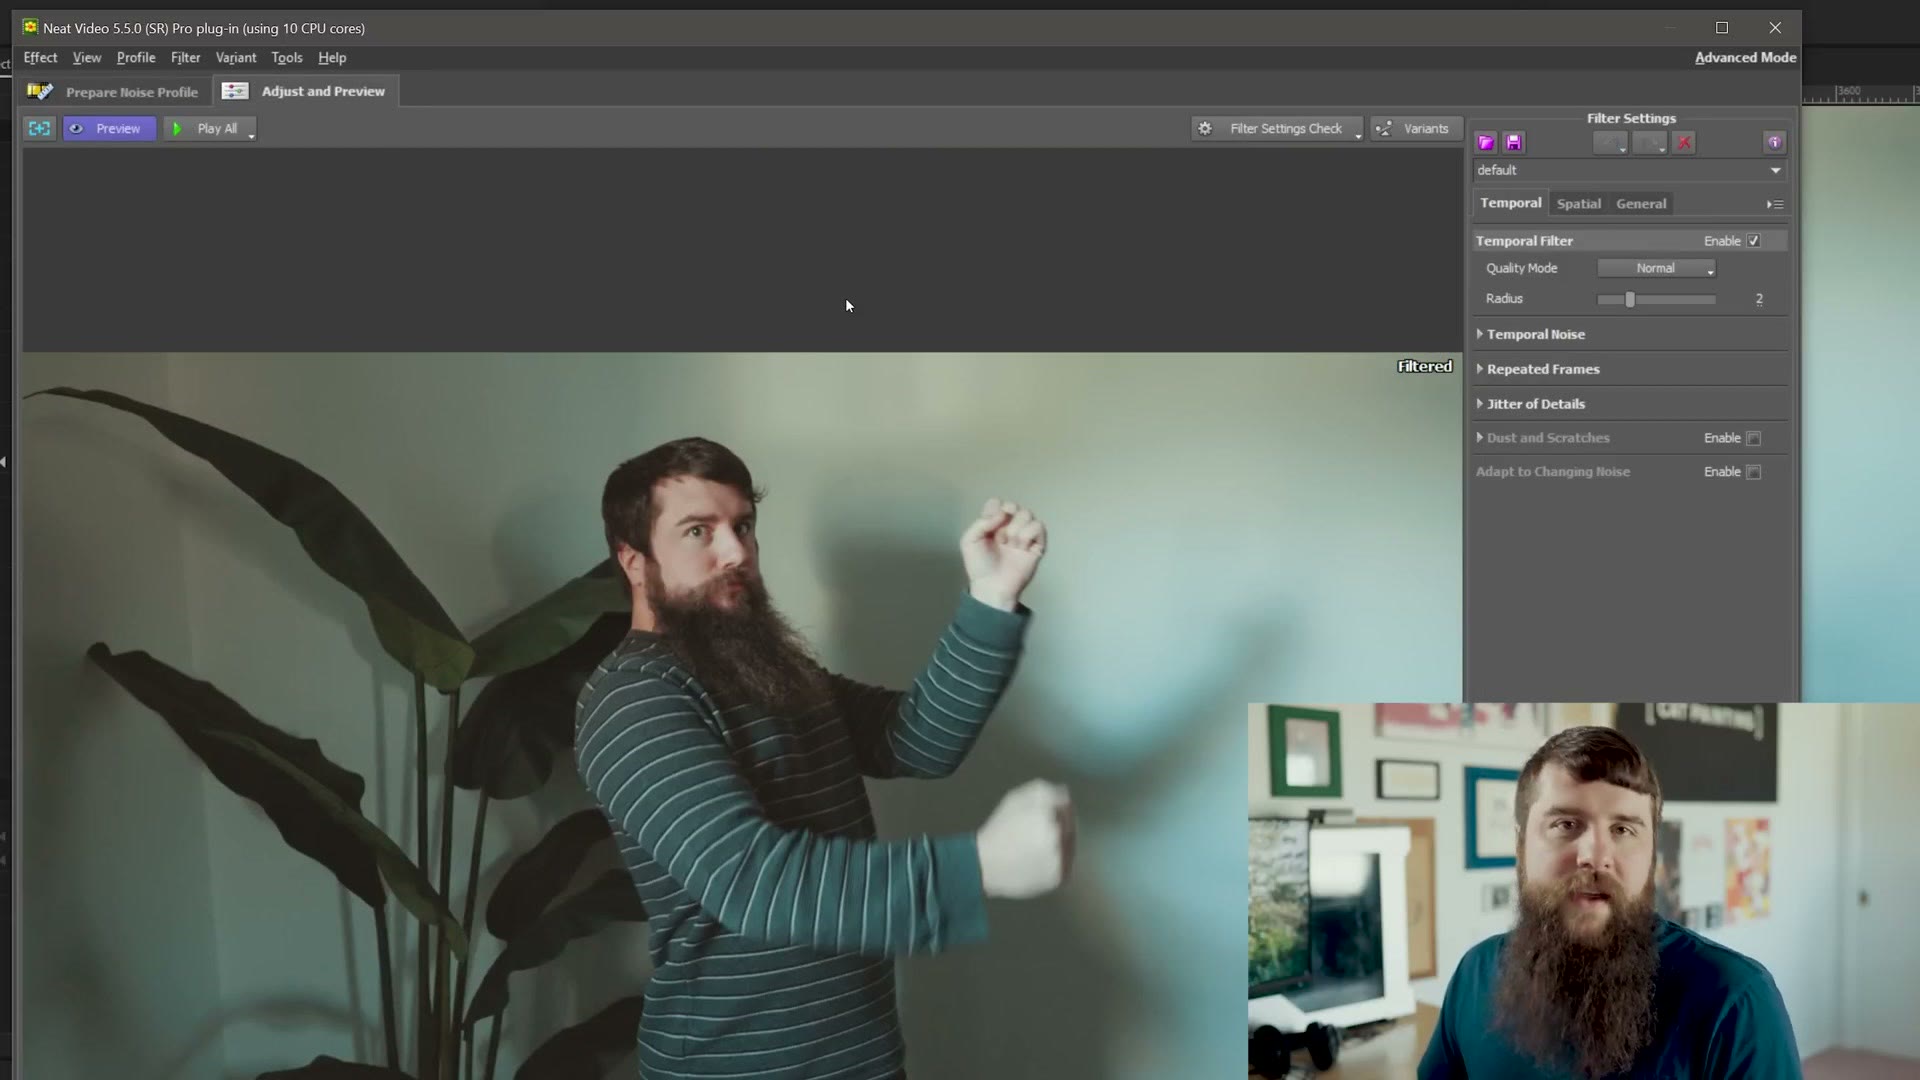The height and width of the screenshot is (1080, 1920).
Task: Adjust the Radius slider handle
Action: point(1629,299)
